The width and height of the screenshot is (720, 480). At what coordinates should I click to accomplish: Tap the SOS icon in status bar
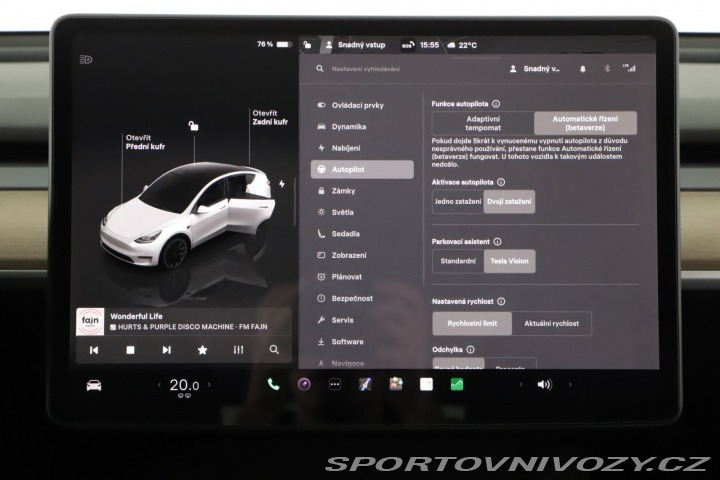pos(408,45)
